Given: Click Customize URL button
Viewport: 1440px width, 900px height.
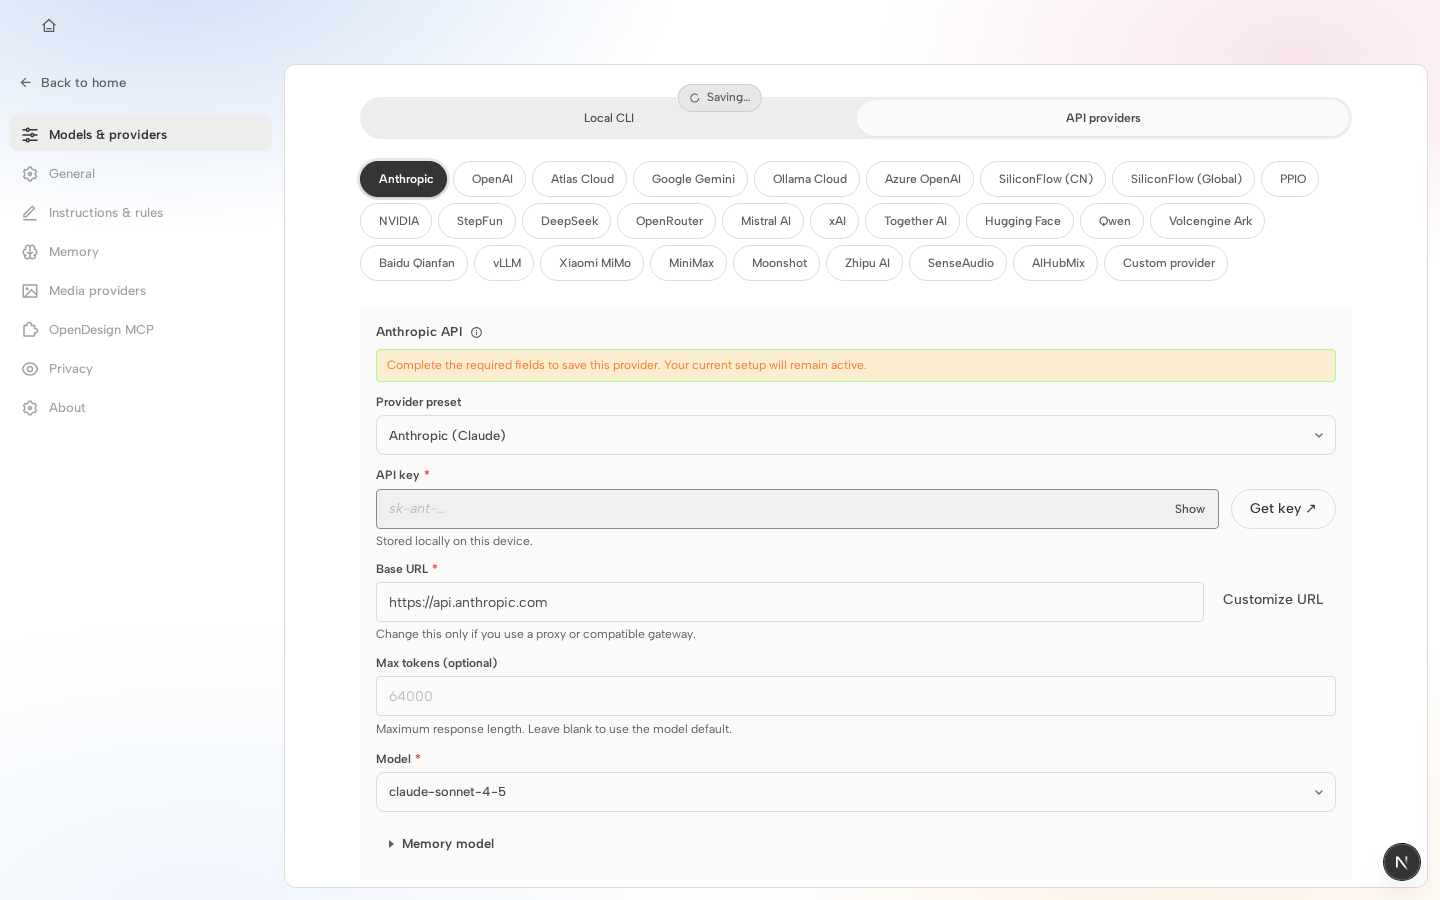Looking at the screenshot, I should (x=1273, y=600).
